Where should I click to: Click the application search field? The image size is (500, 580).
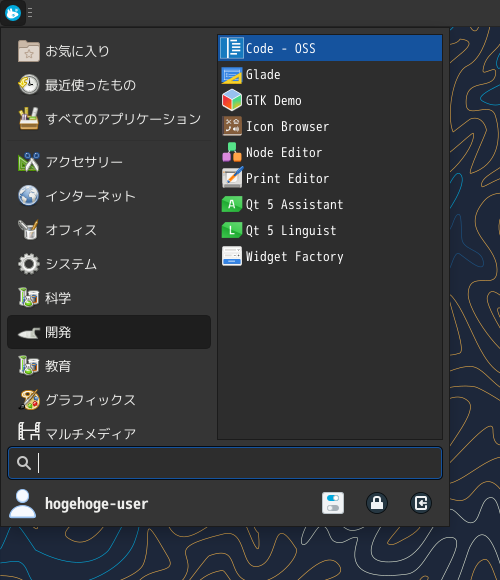[225, 463]
